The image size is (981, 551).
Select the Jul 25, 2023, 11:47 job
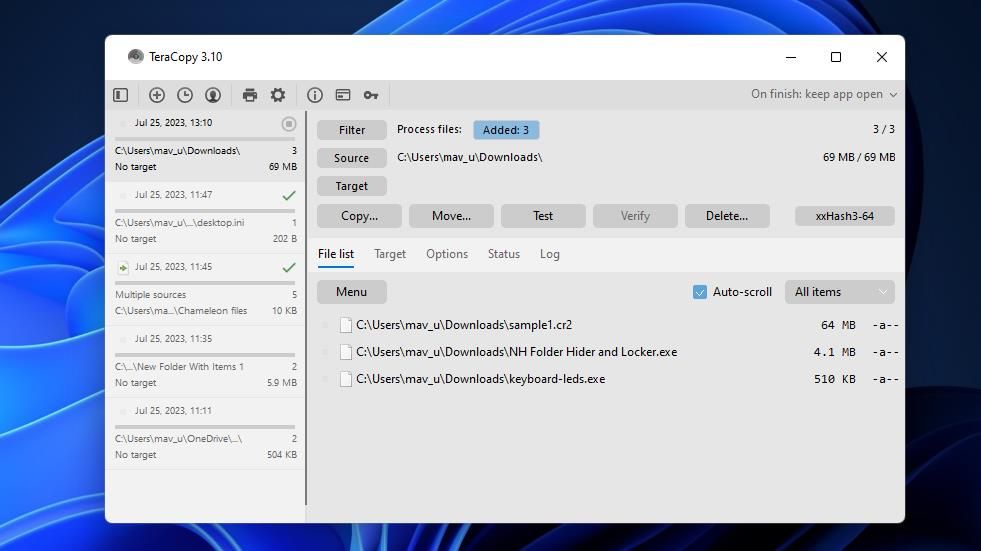tap(205, 218)
